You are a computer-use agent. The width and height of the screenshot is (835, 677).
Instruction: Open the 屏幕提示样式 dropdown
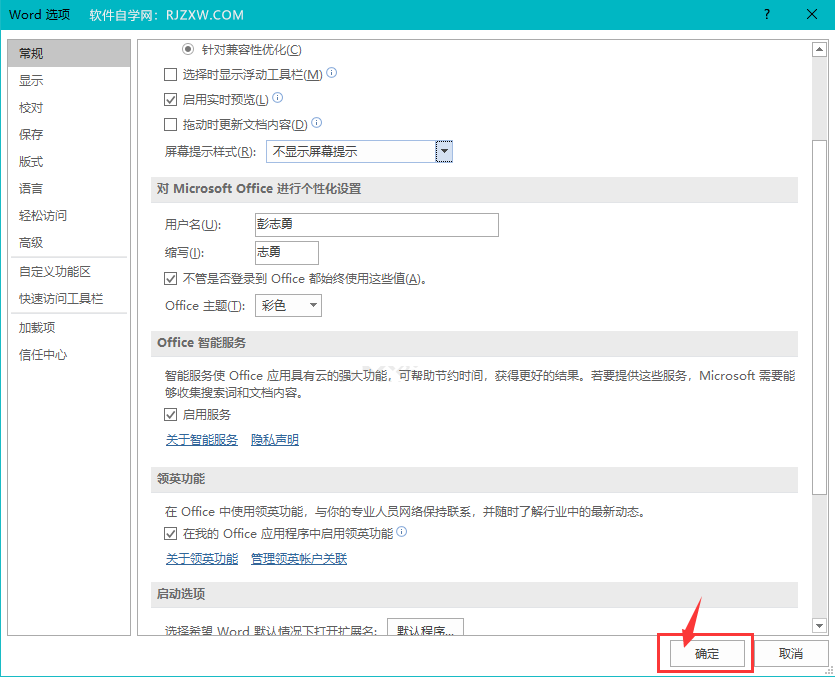444,150
